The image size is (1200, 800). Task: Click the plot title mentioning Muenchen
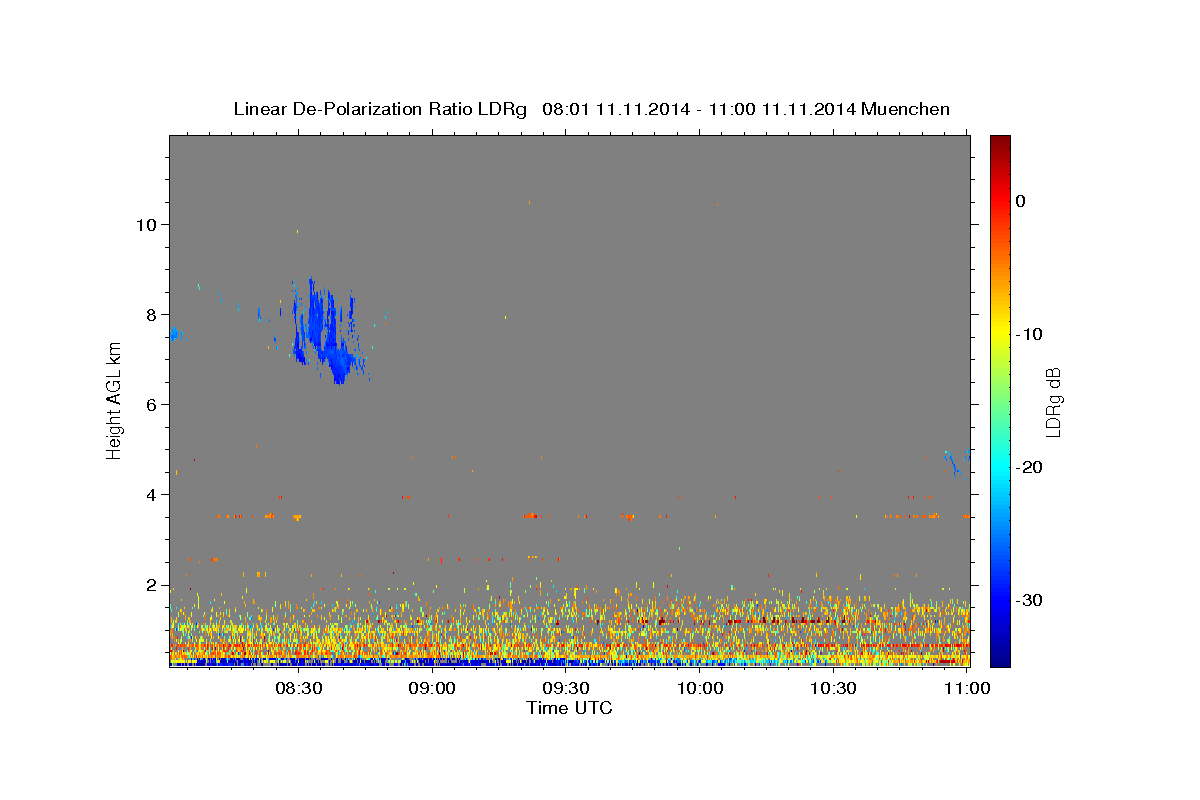point(591,109)
